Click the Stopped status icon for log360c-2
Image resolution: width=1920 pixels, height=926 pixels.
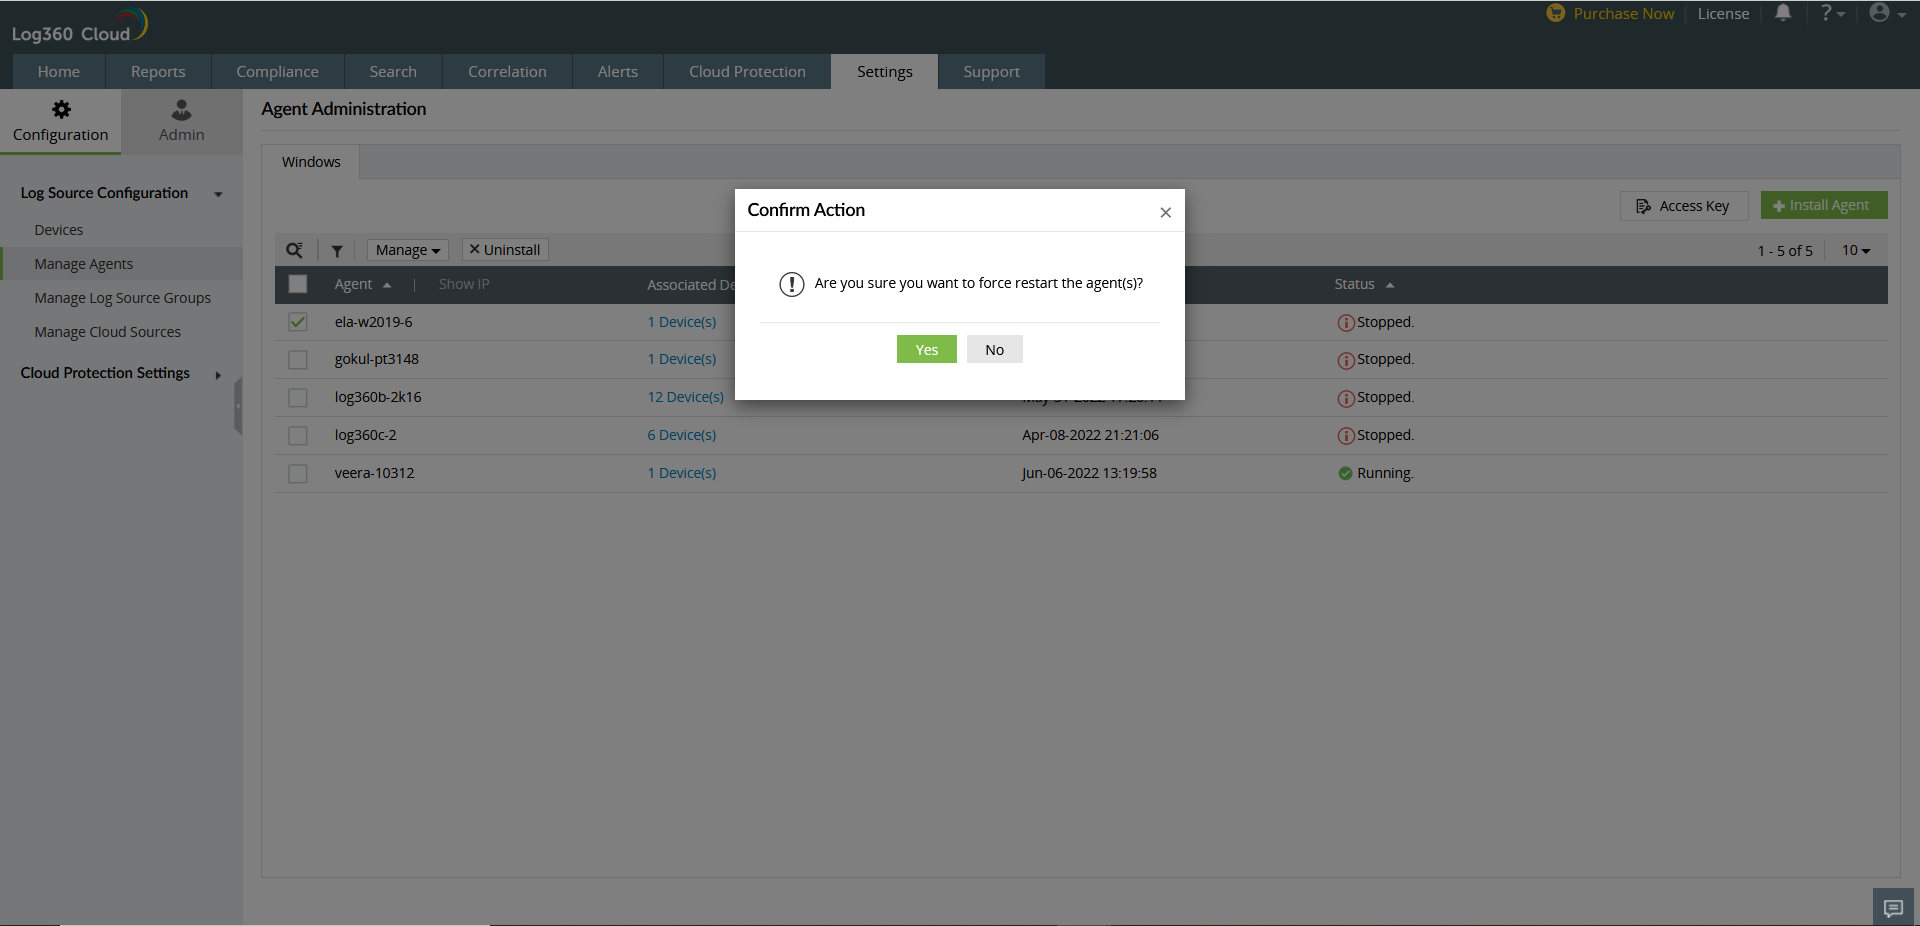pyautogui.click(x=1346, y=436)
